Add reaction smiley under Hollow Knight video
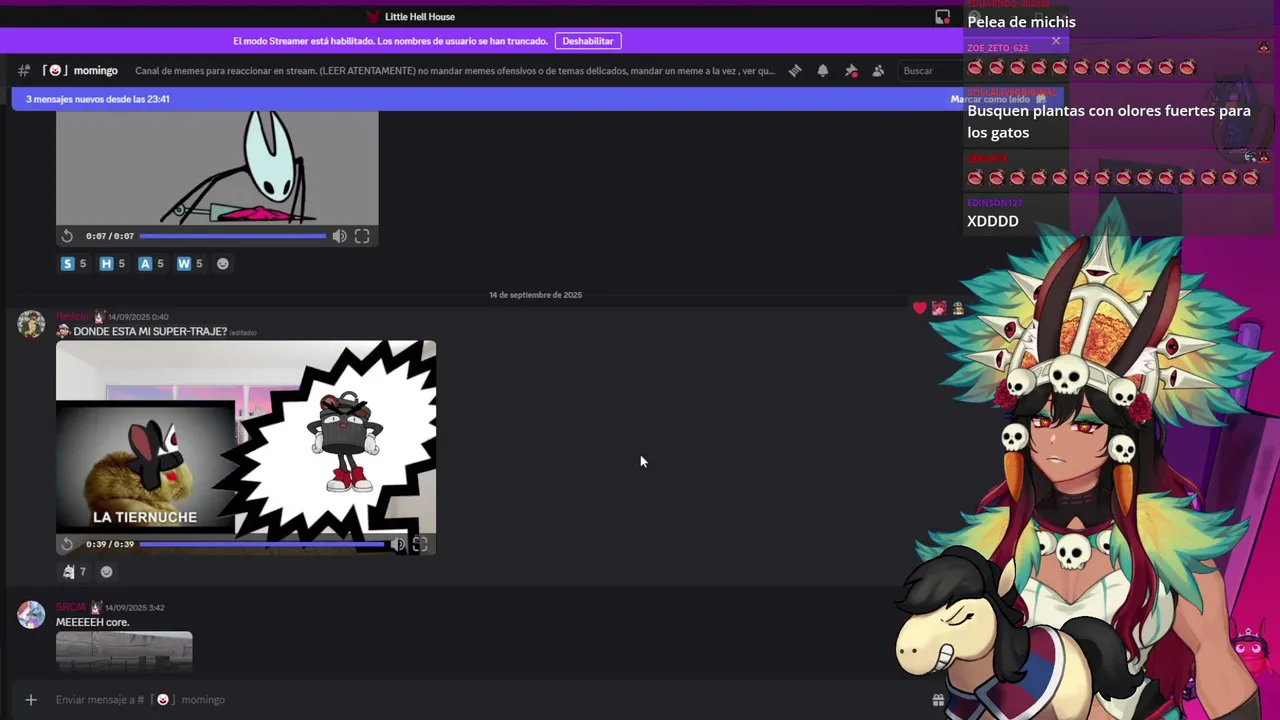1280x720 pixels. 223,264
